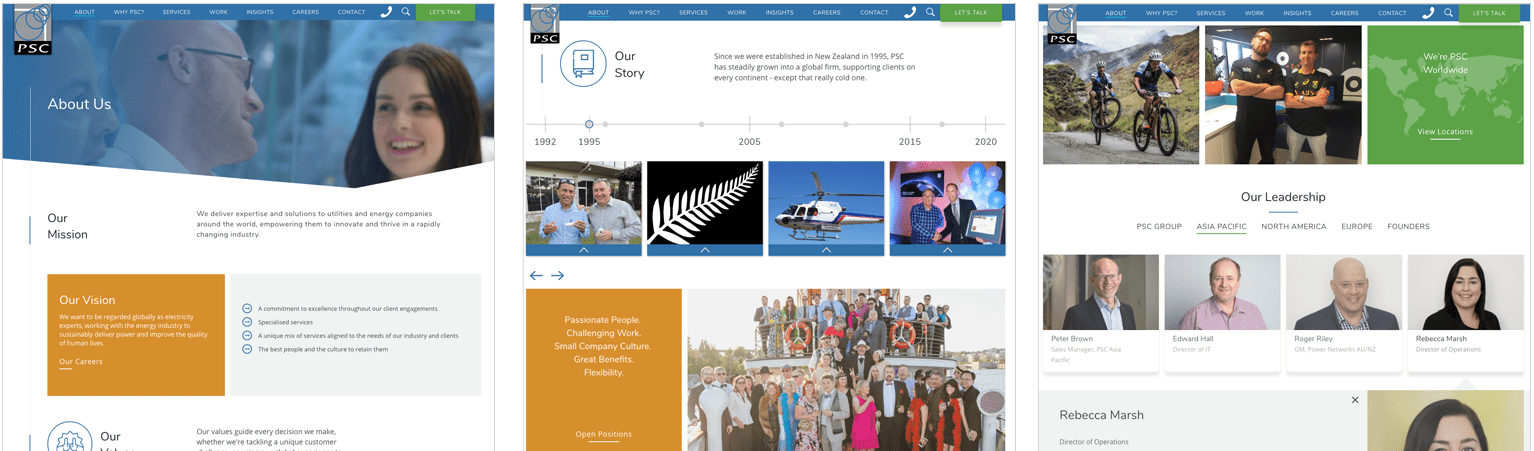
Task: Expand the chevron under the silver fern image
Action: point(705,250)
